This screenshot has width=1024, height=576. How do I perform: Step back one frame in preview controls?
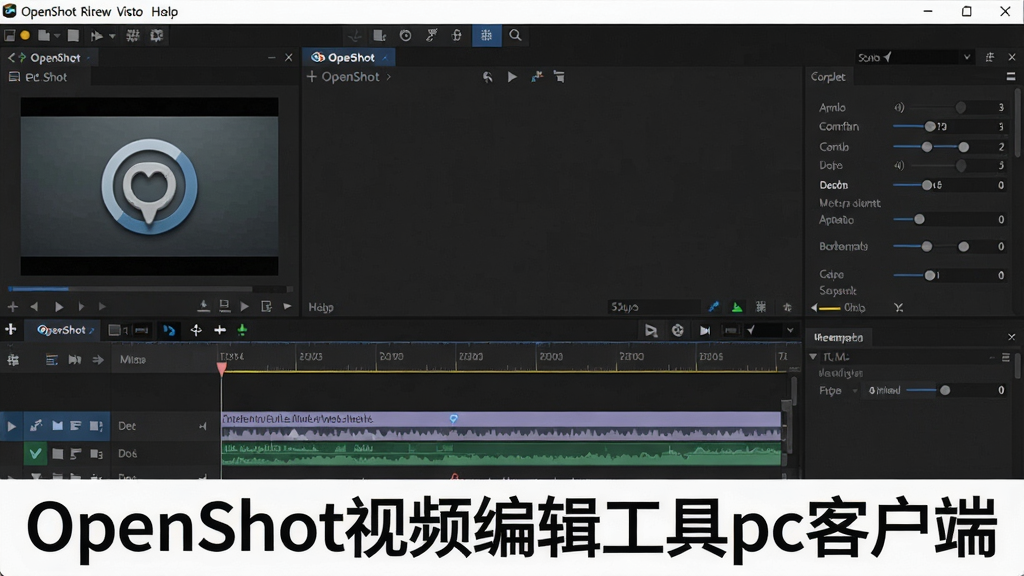point(34,306)
